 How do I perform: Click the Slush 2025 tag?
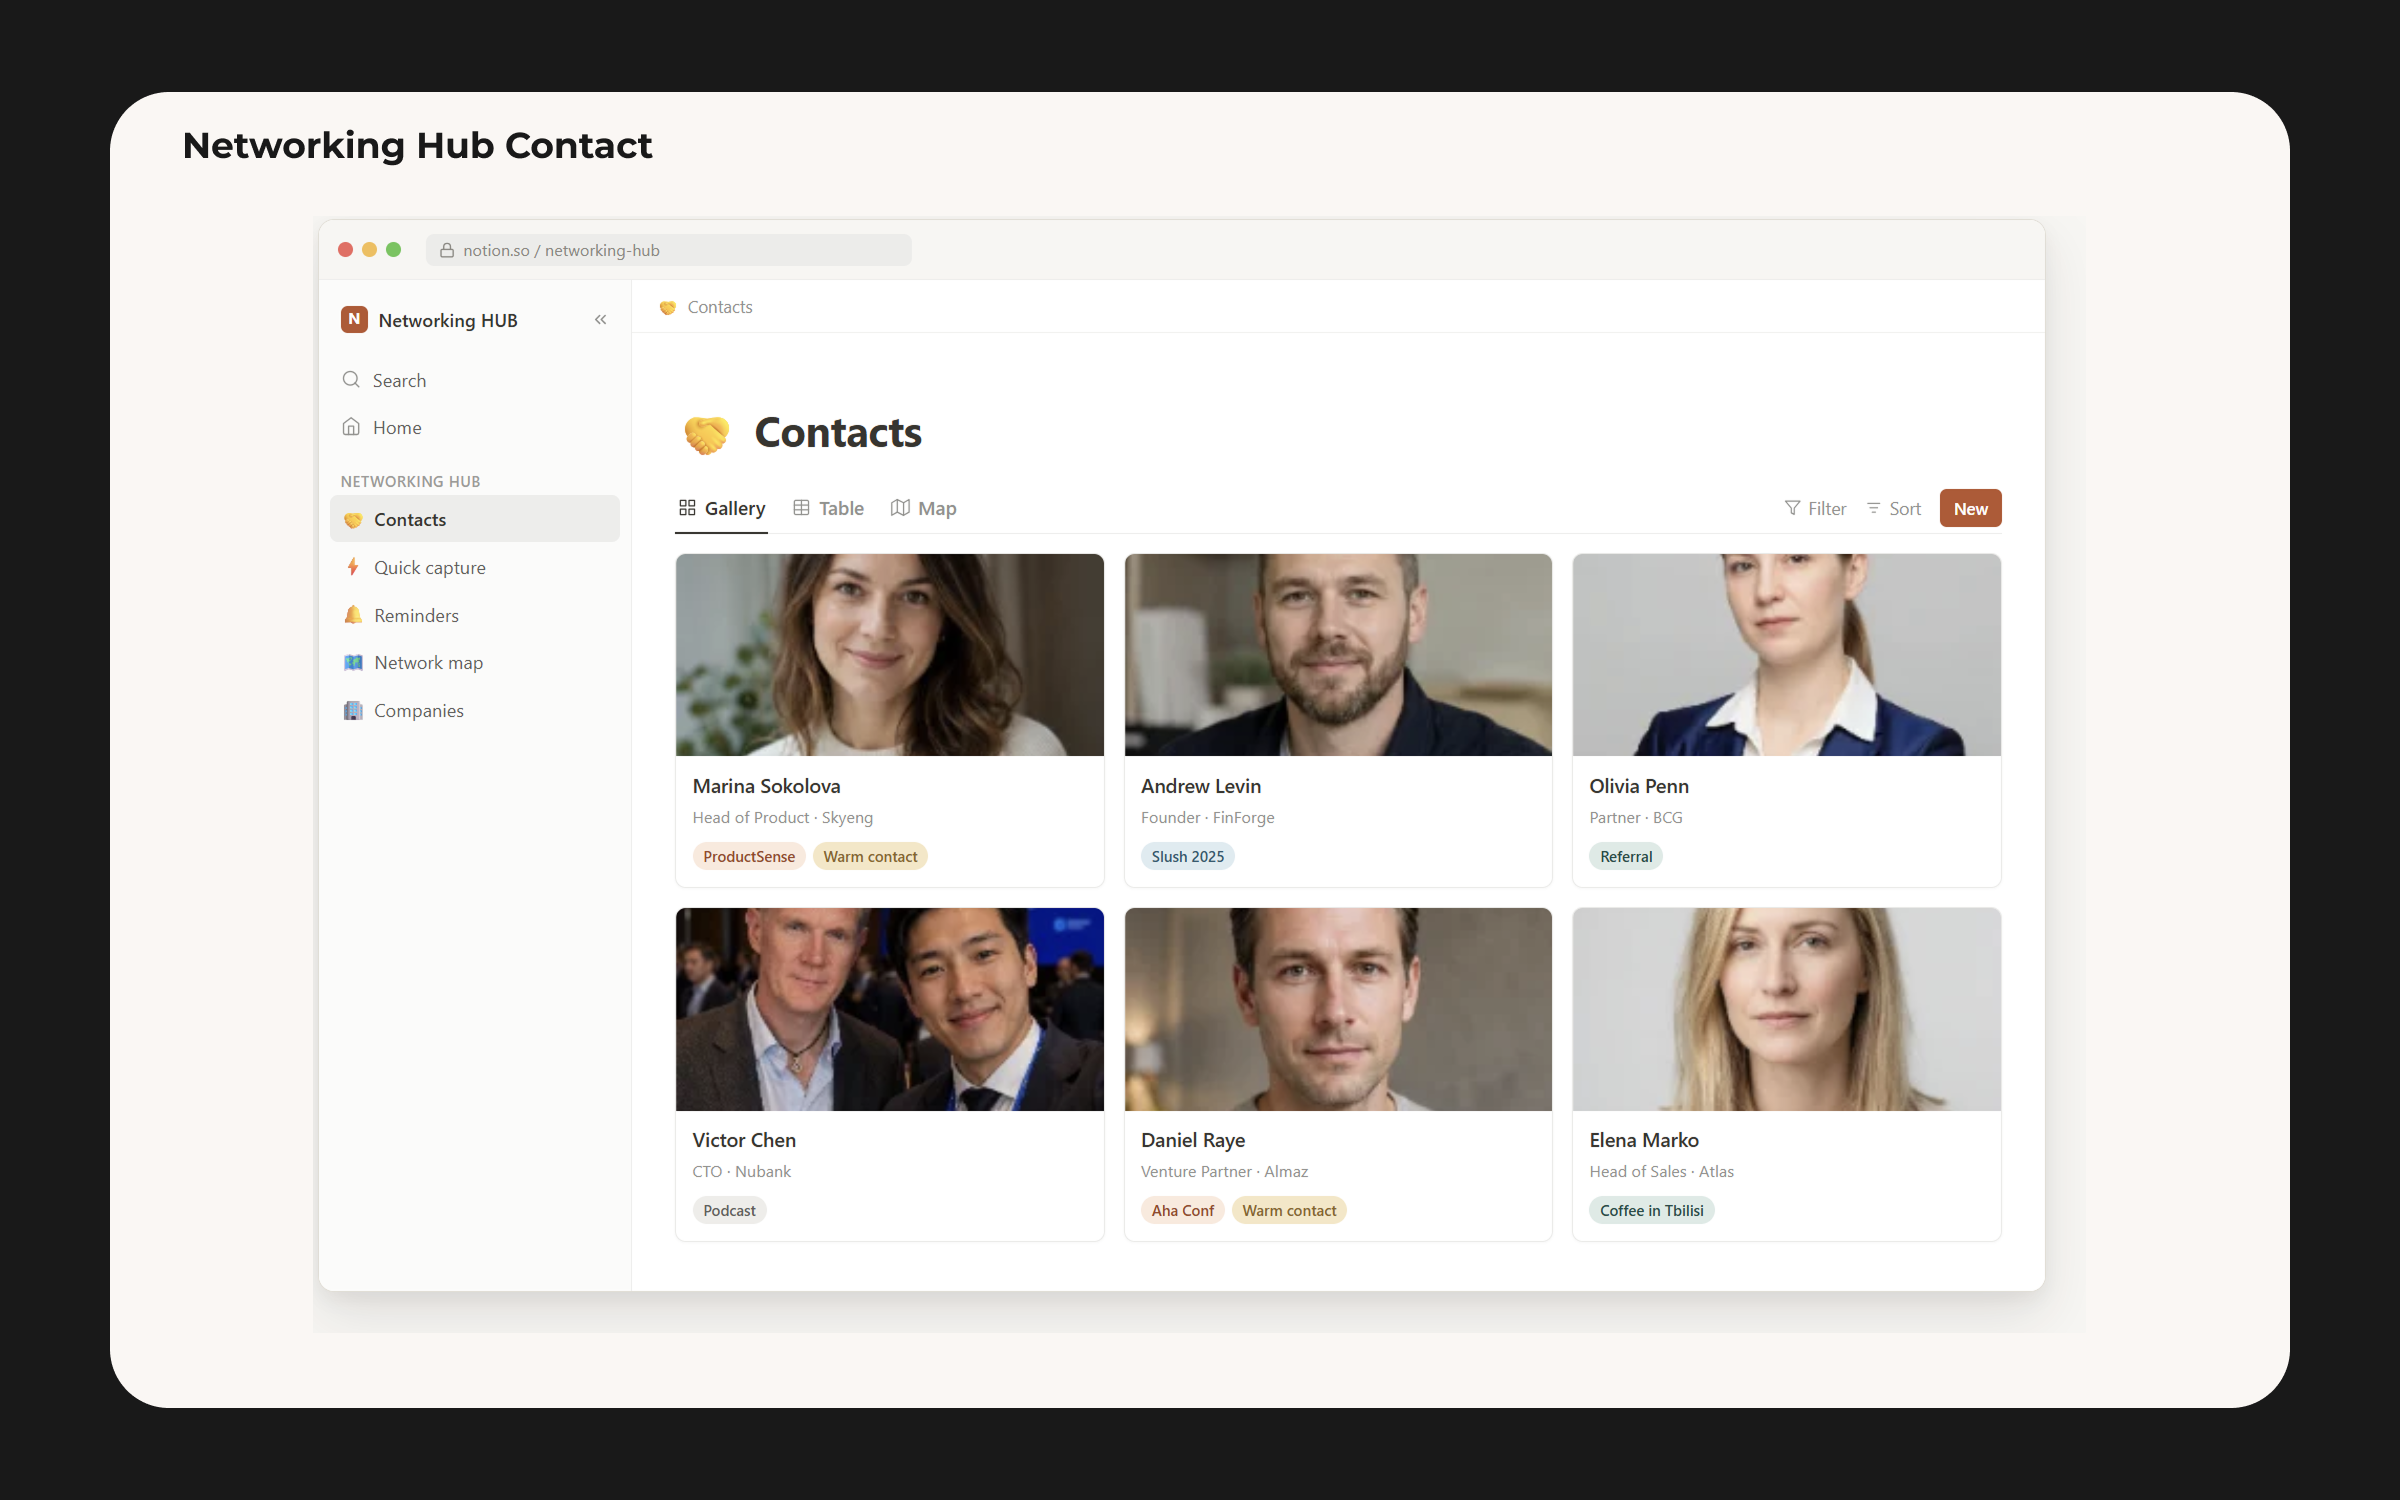(x=1187, y=856)
